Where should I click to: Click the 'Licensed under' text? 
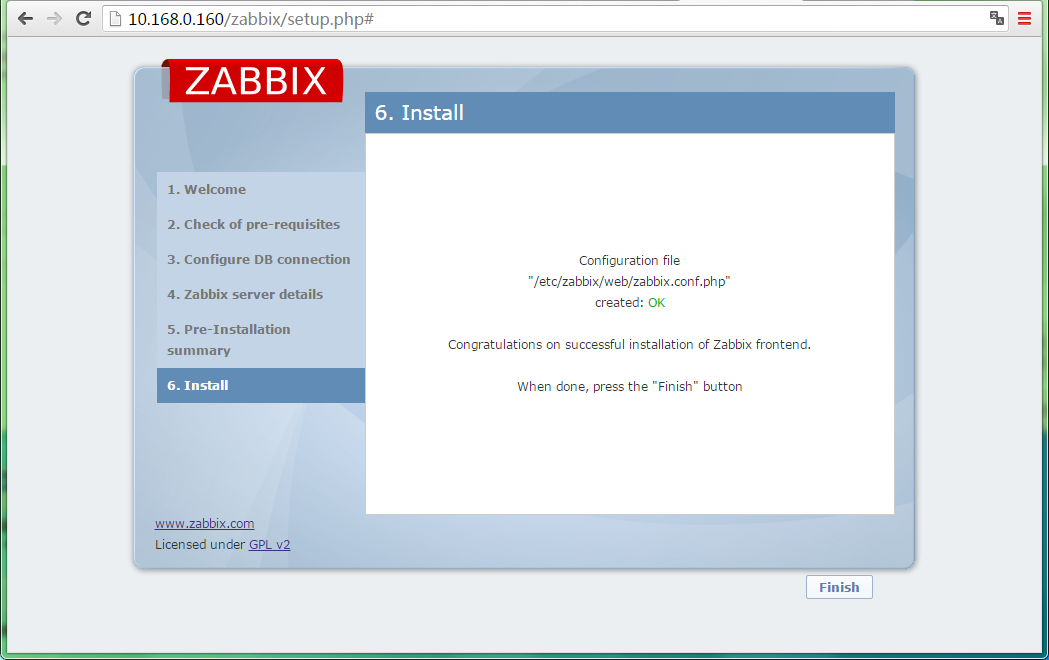(x=200, y=544)
